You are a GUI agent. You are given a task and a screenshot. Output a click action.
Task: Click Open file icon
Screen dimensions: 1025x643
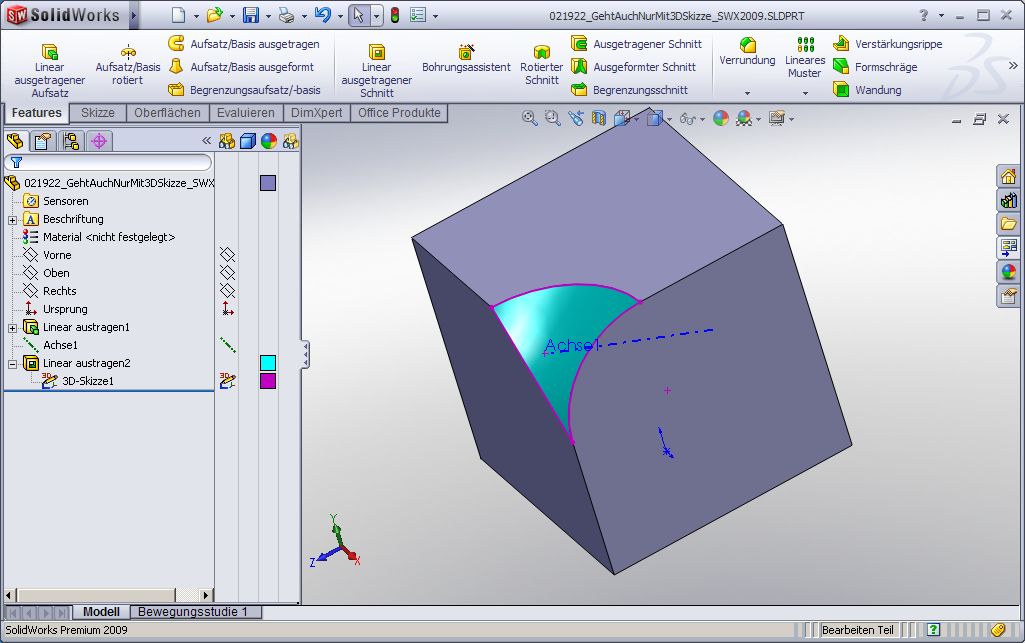(214, 15)
